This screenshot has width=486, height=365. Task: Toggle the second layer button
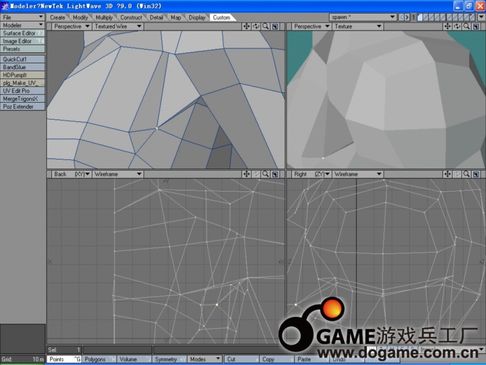[x=426, y=17]
